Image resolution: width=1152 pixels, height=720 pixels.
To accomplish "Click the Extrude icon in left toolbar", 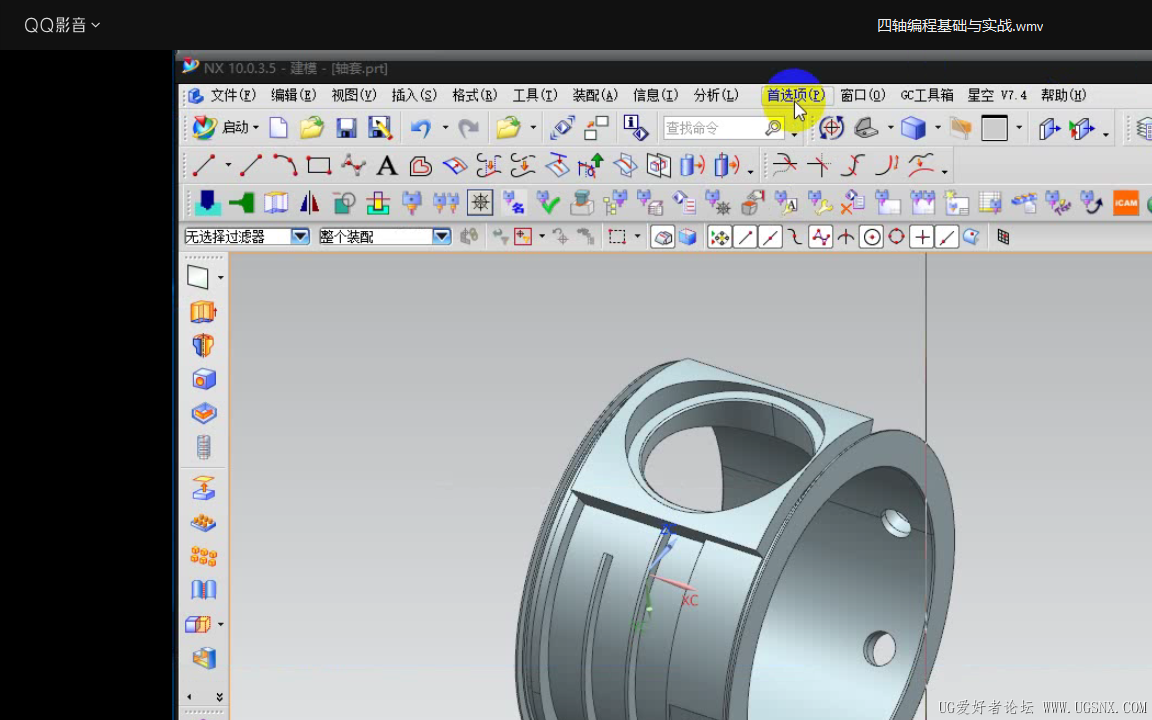I will pos(203,312).
